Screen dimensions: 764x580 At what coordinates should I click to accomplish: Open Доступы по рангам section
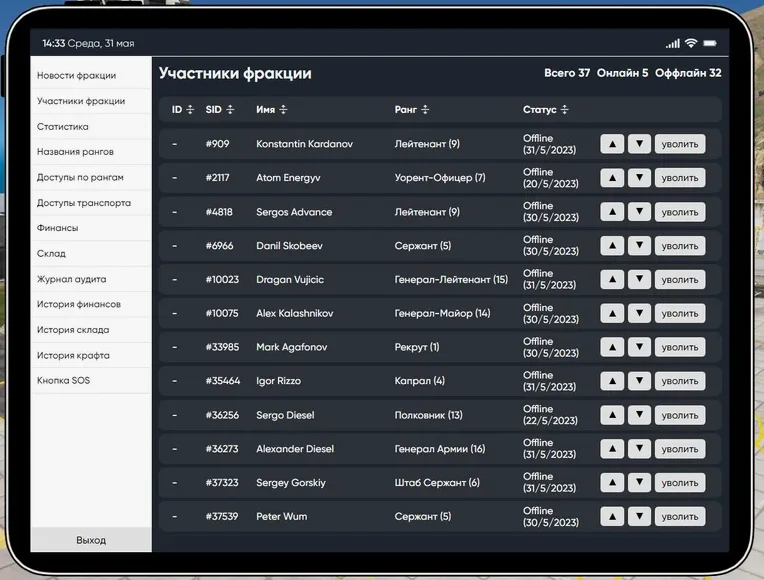91,177
